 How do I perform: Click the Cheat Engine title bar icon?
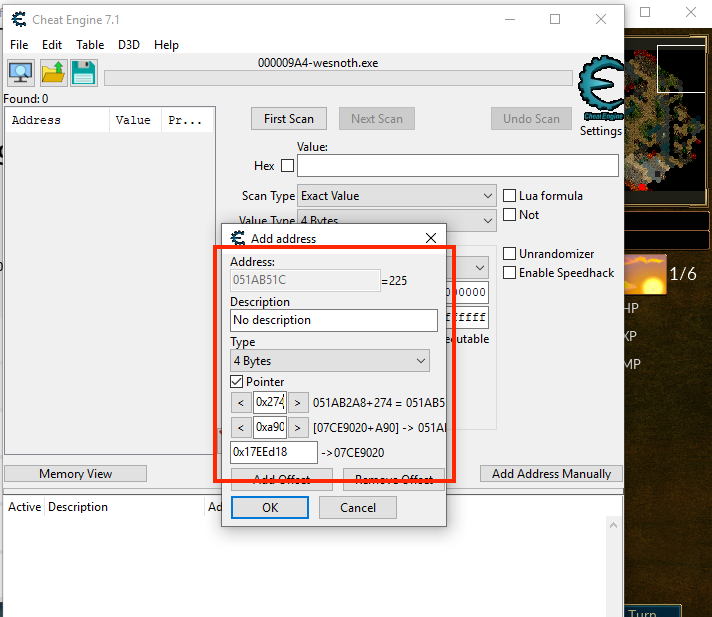(x=19, y=20)
